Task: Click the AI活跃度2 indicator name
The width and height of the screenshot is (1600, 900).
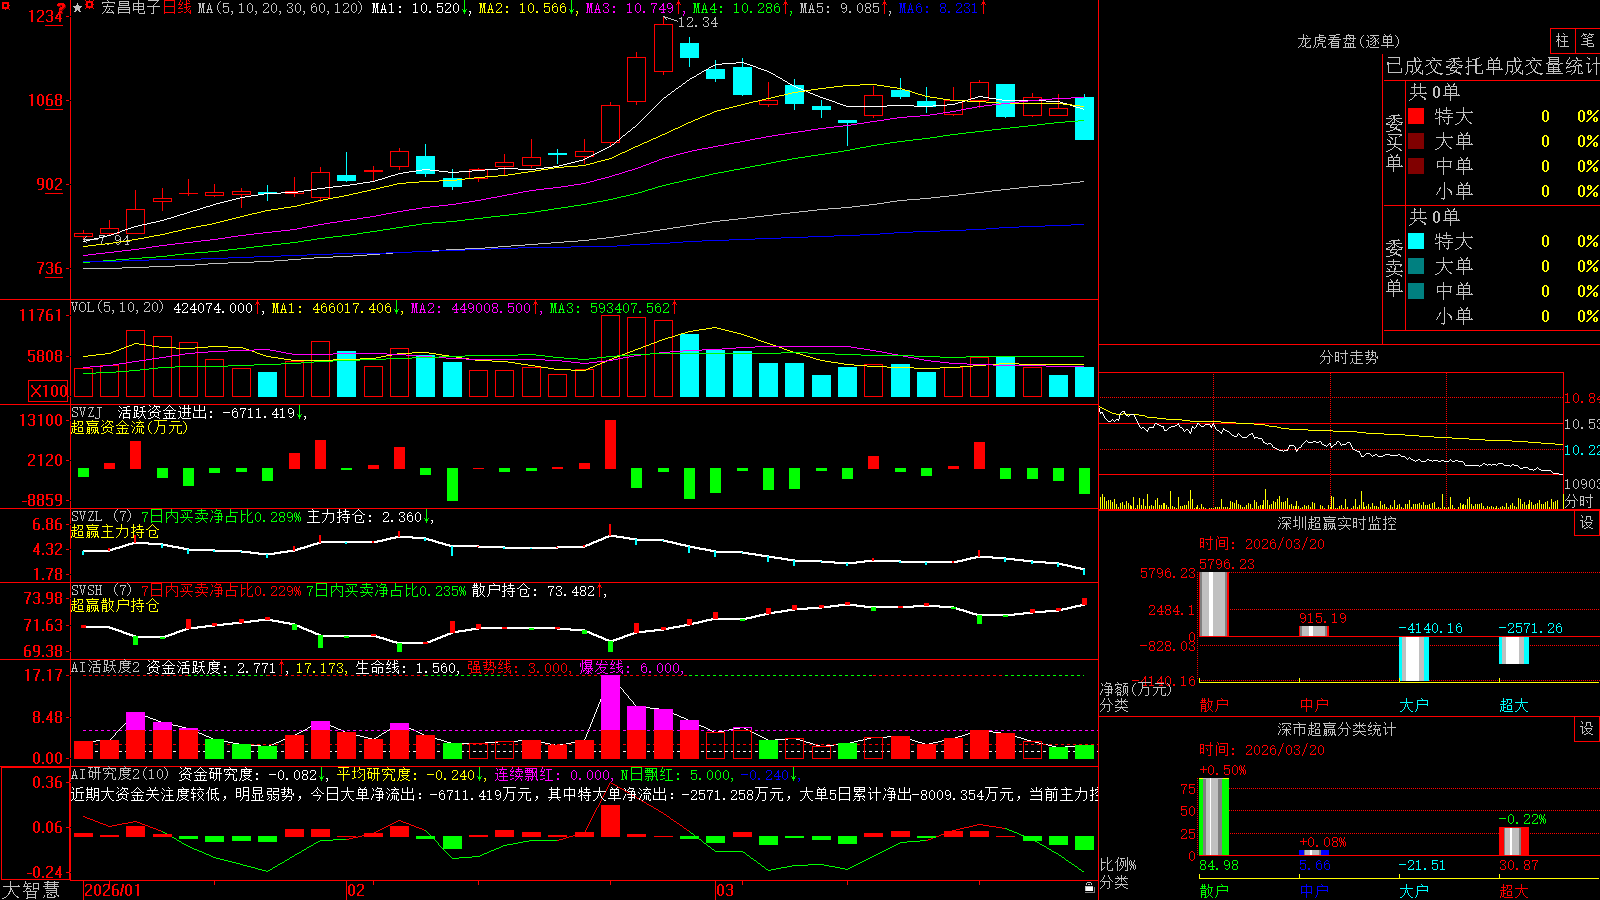Action: (x=105, y=667)
